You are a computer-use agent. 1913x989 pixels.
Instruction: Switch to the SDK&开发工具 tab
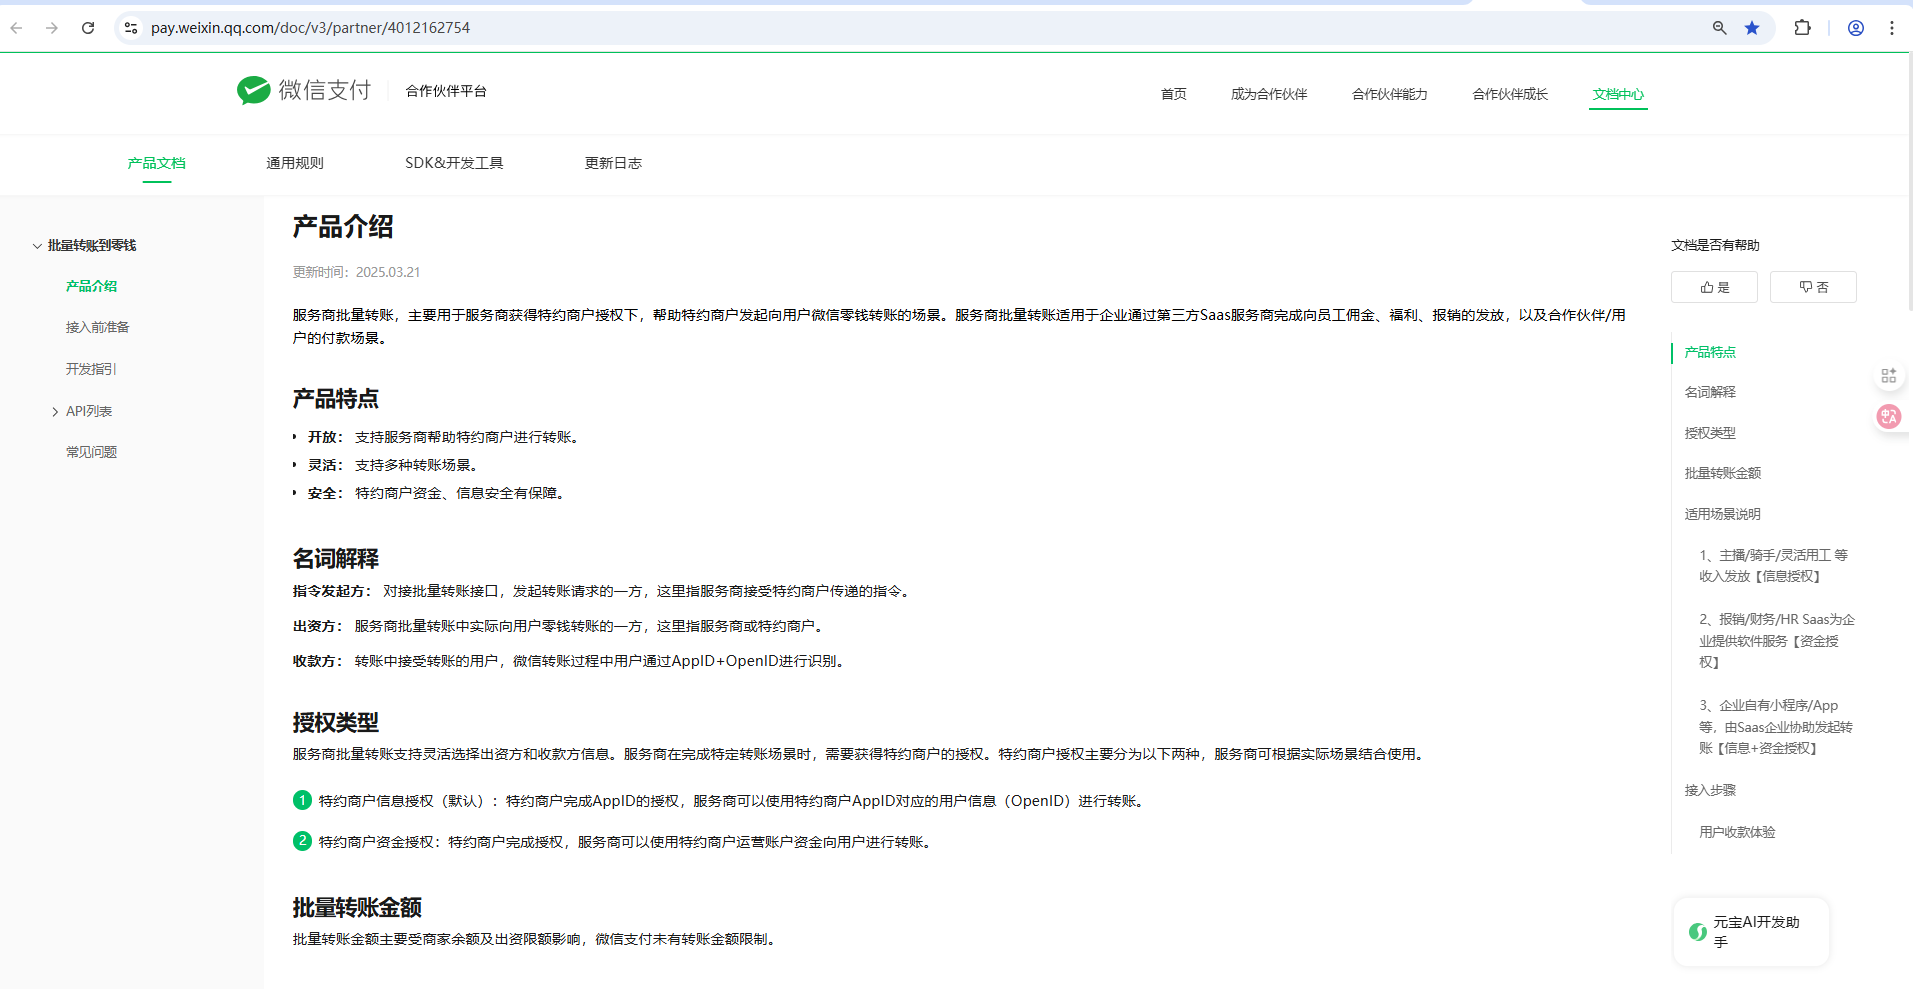click(454, 163)
